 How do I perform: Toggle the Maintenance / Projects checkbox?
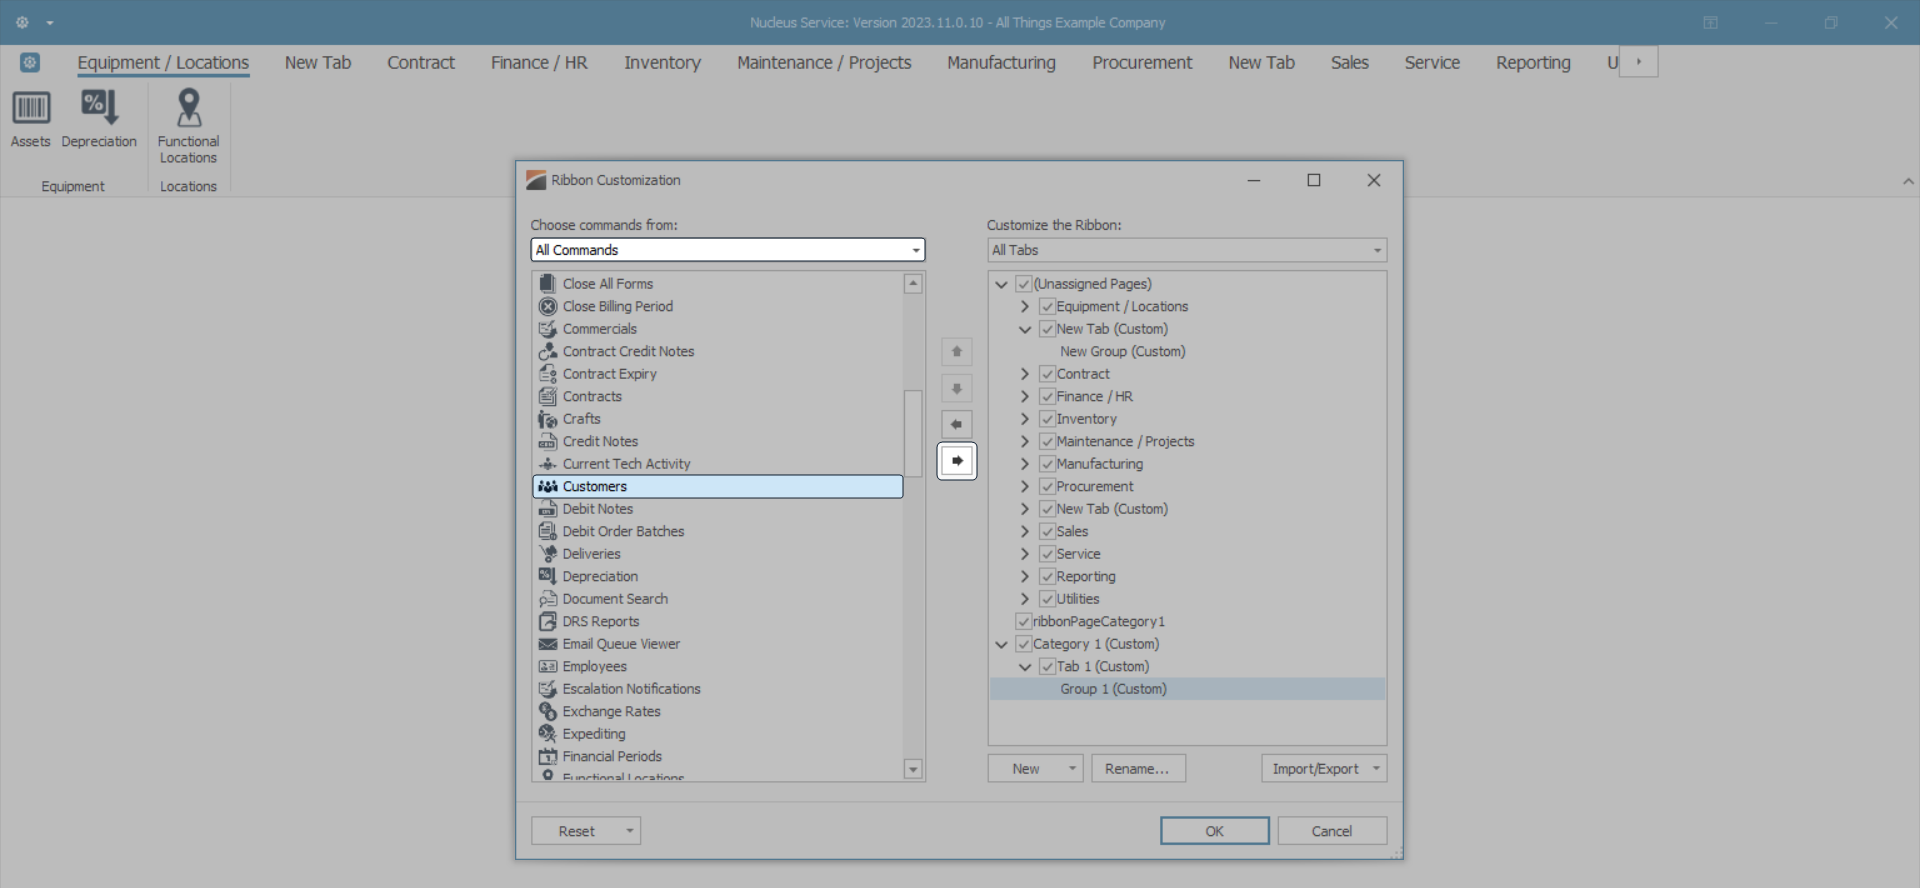(x=1047, y=441)
